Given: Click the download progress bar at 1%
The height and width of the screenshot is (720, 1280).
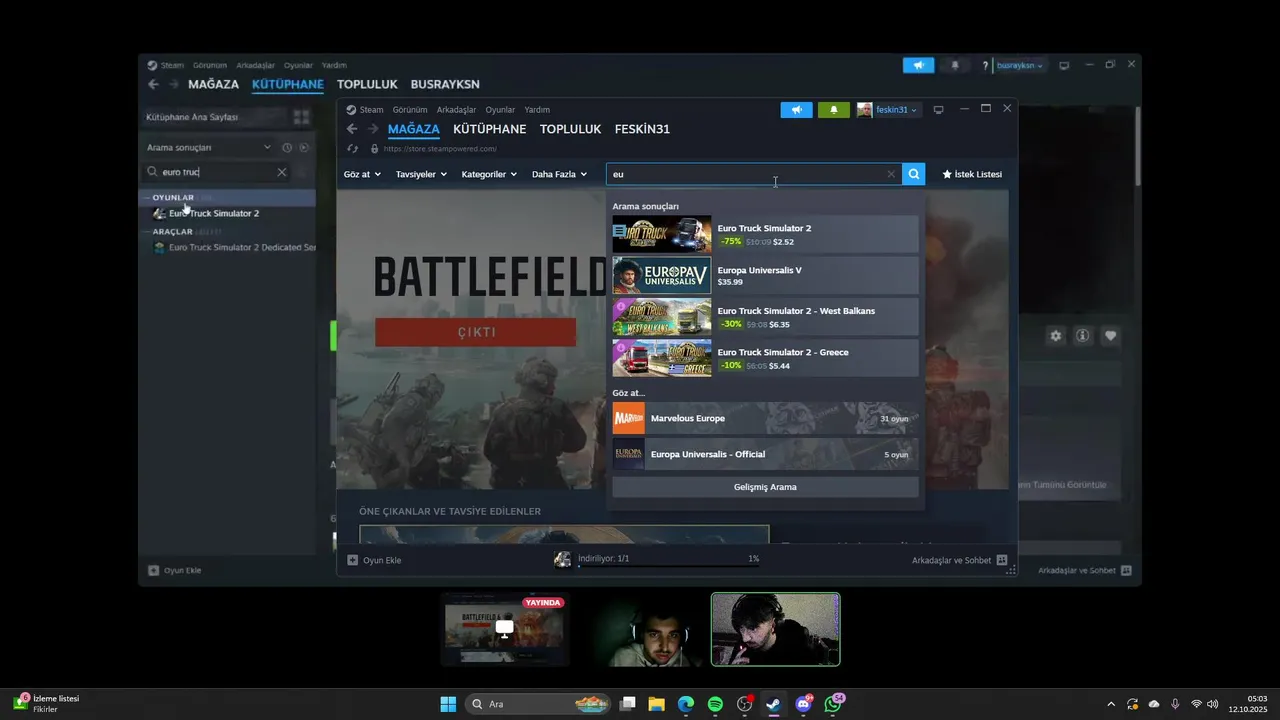Looking at the screenshot, I should (x=668, y=566).
